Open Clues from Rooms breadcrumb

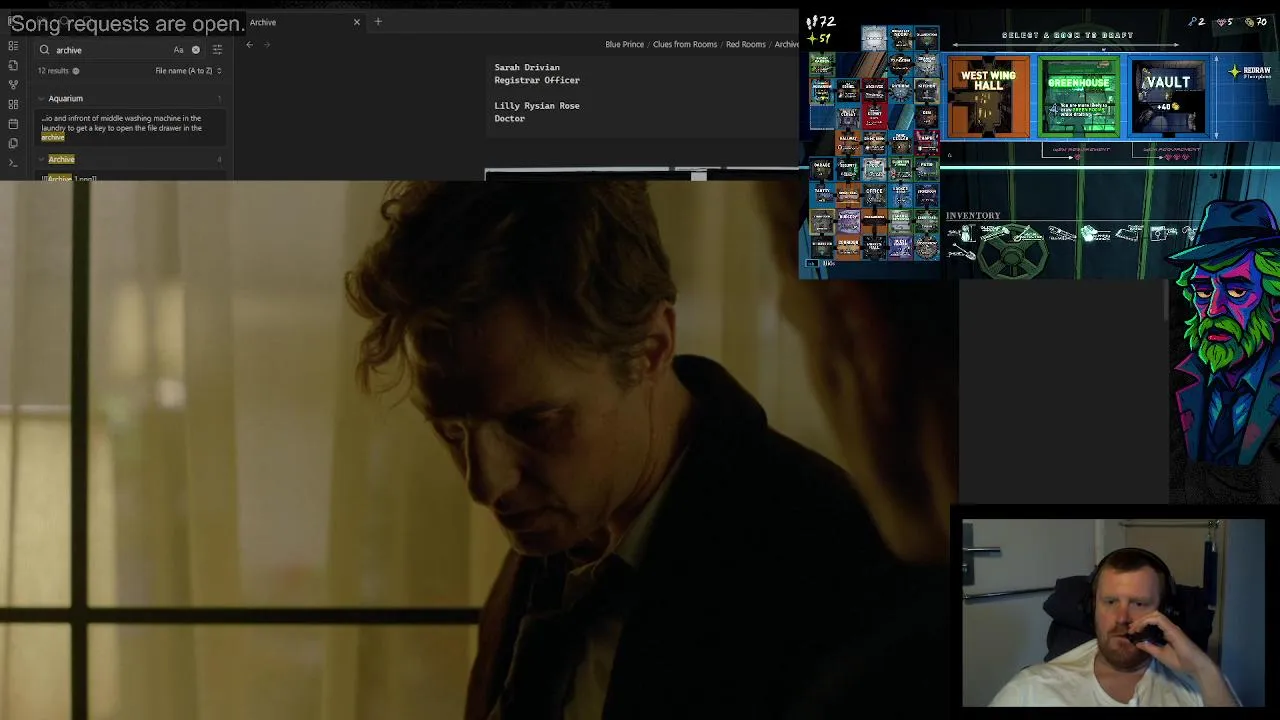[685, 44]
